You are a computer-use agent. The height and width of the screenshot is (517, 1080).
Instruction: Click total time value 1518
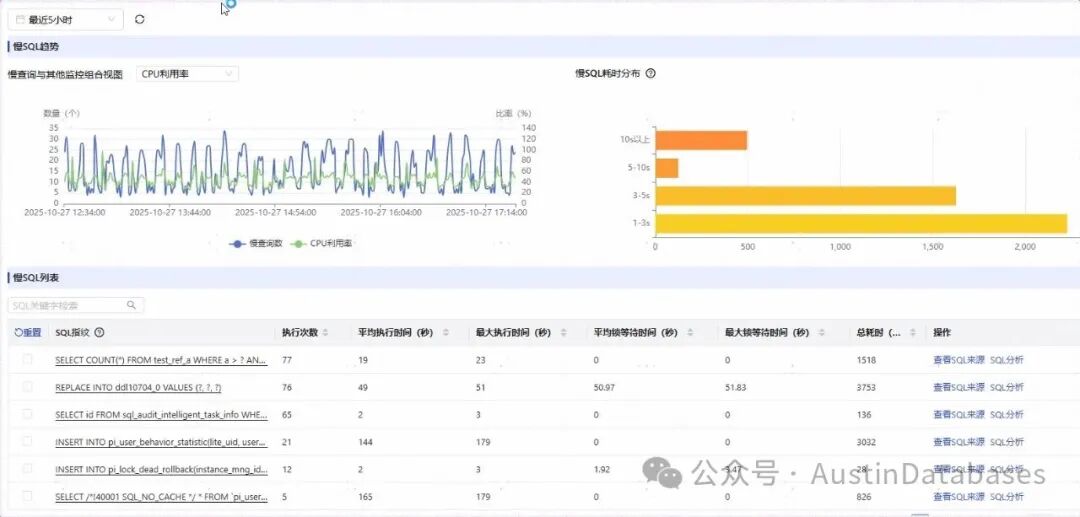point(866,360)
